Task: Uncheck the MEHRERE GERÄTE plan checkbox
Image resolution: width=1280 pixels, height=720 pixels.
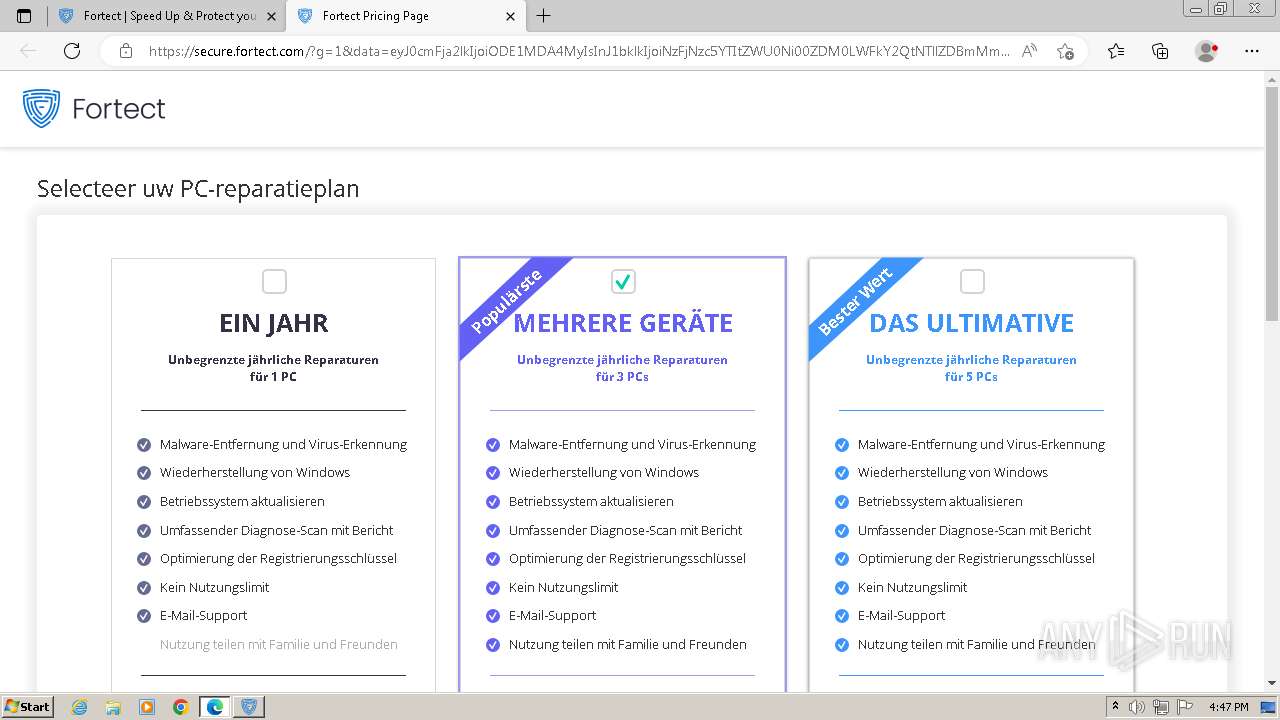Action: [x=623, y=282]
